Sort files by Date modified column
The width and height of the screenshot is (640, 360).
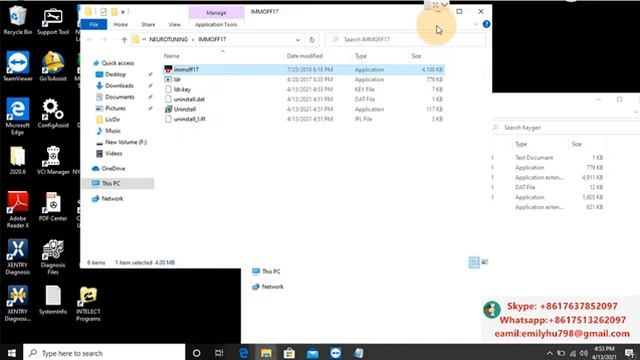304,56
